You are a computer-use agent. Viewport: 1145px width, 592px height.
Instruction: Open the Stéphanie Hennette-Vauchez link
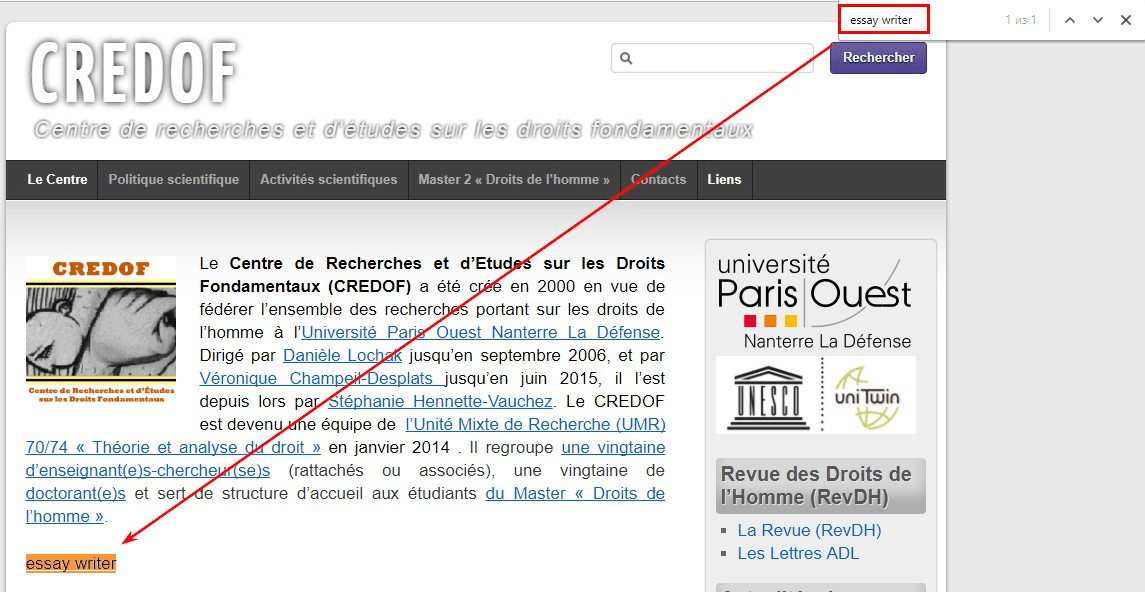tap(440, 401)
